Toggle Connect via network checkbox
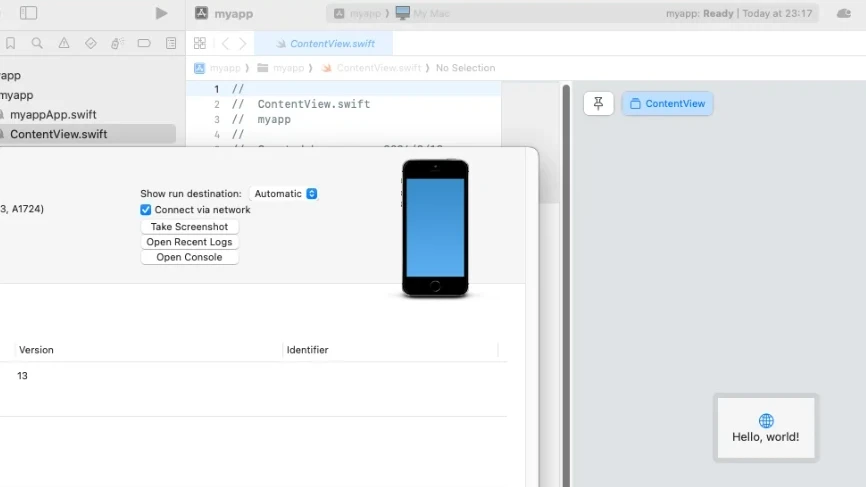 146,210
